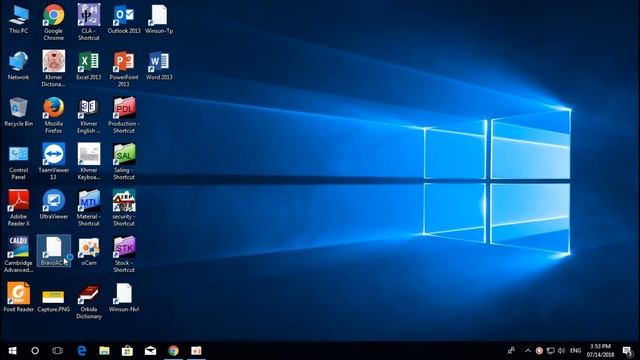
Task: Launch Microsoft Edge from taskbar
Action: [x=82, y=351]
